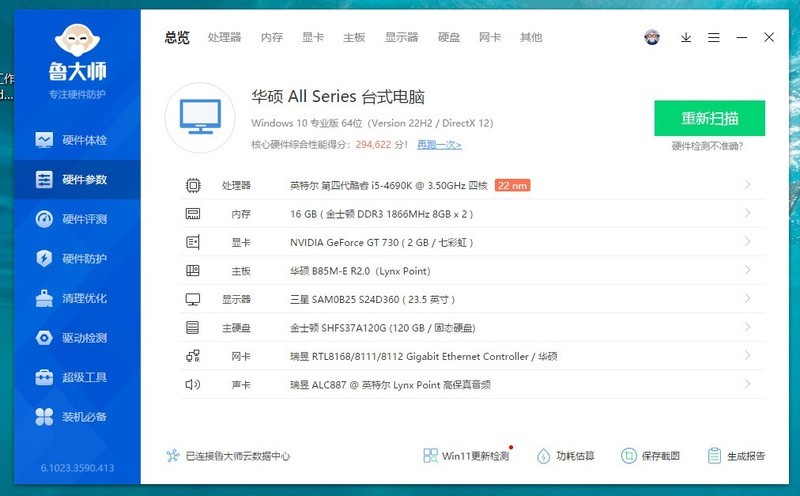
Task: Open the hamburger menu icon
Action: [x=714, y=37]
